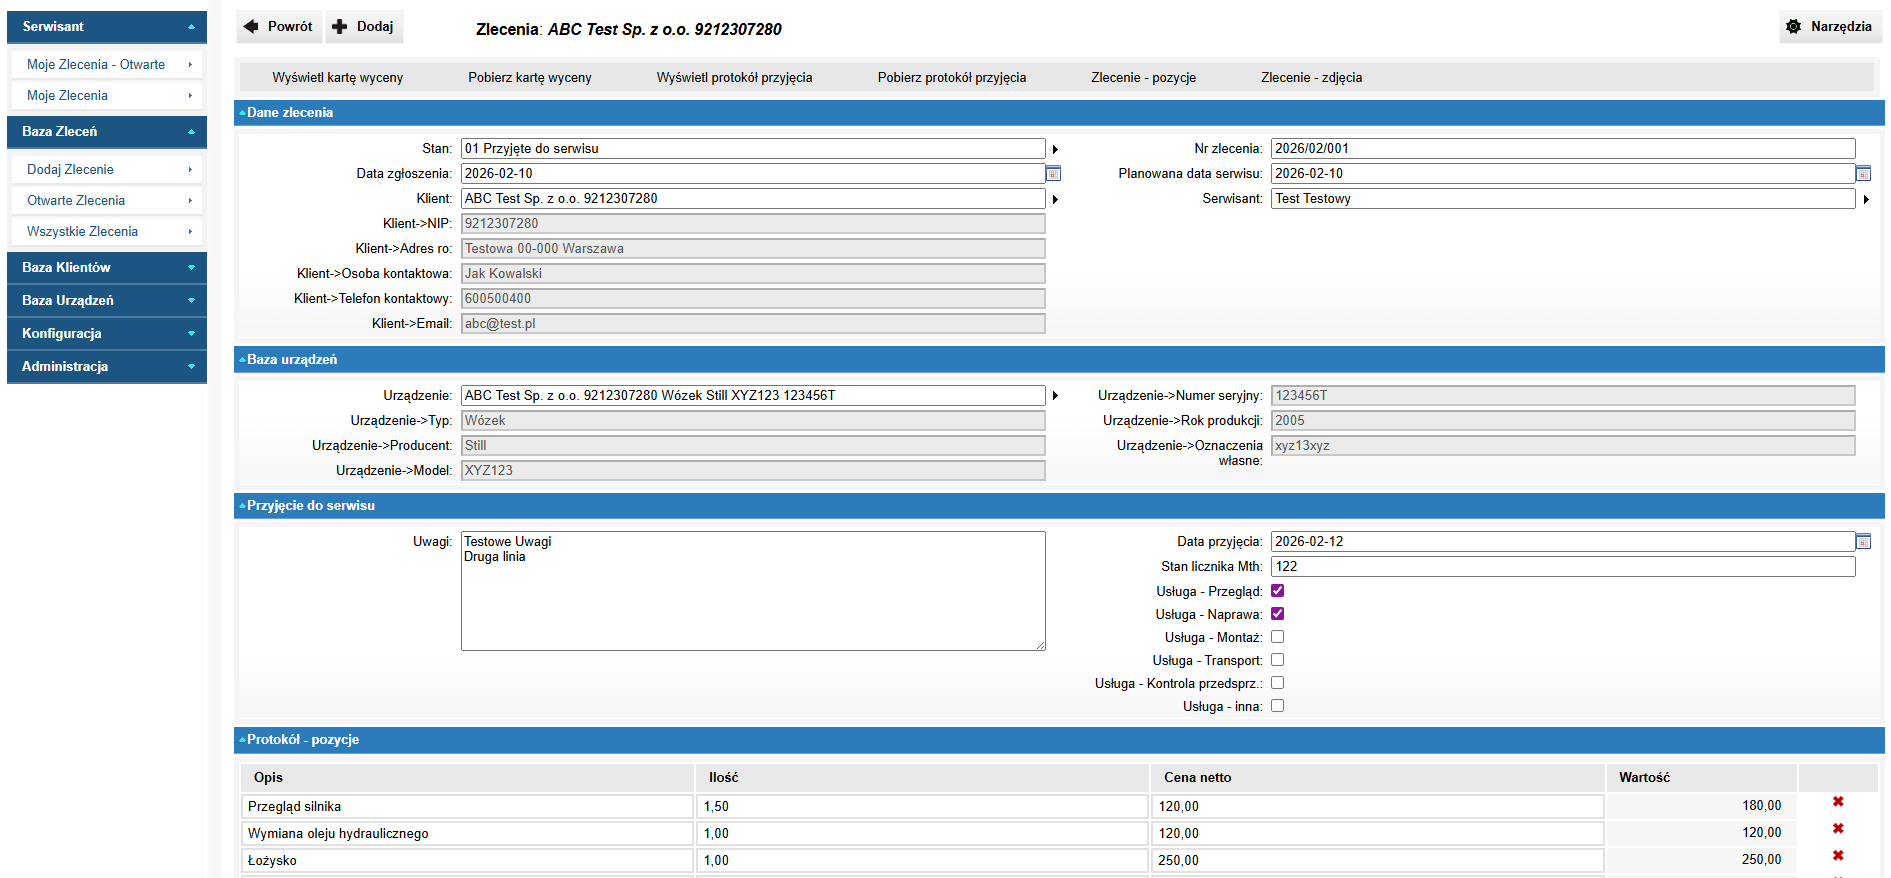Click the calendar icon beside Data zgłoszenia
The image size is (1891, 878).
(x=1053, y=174)
